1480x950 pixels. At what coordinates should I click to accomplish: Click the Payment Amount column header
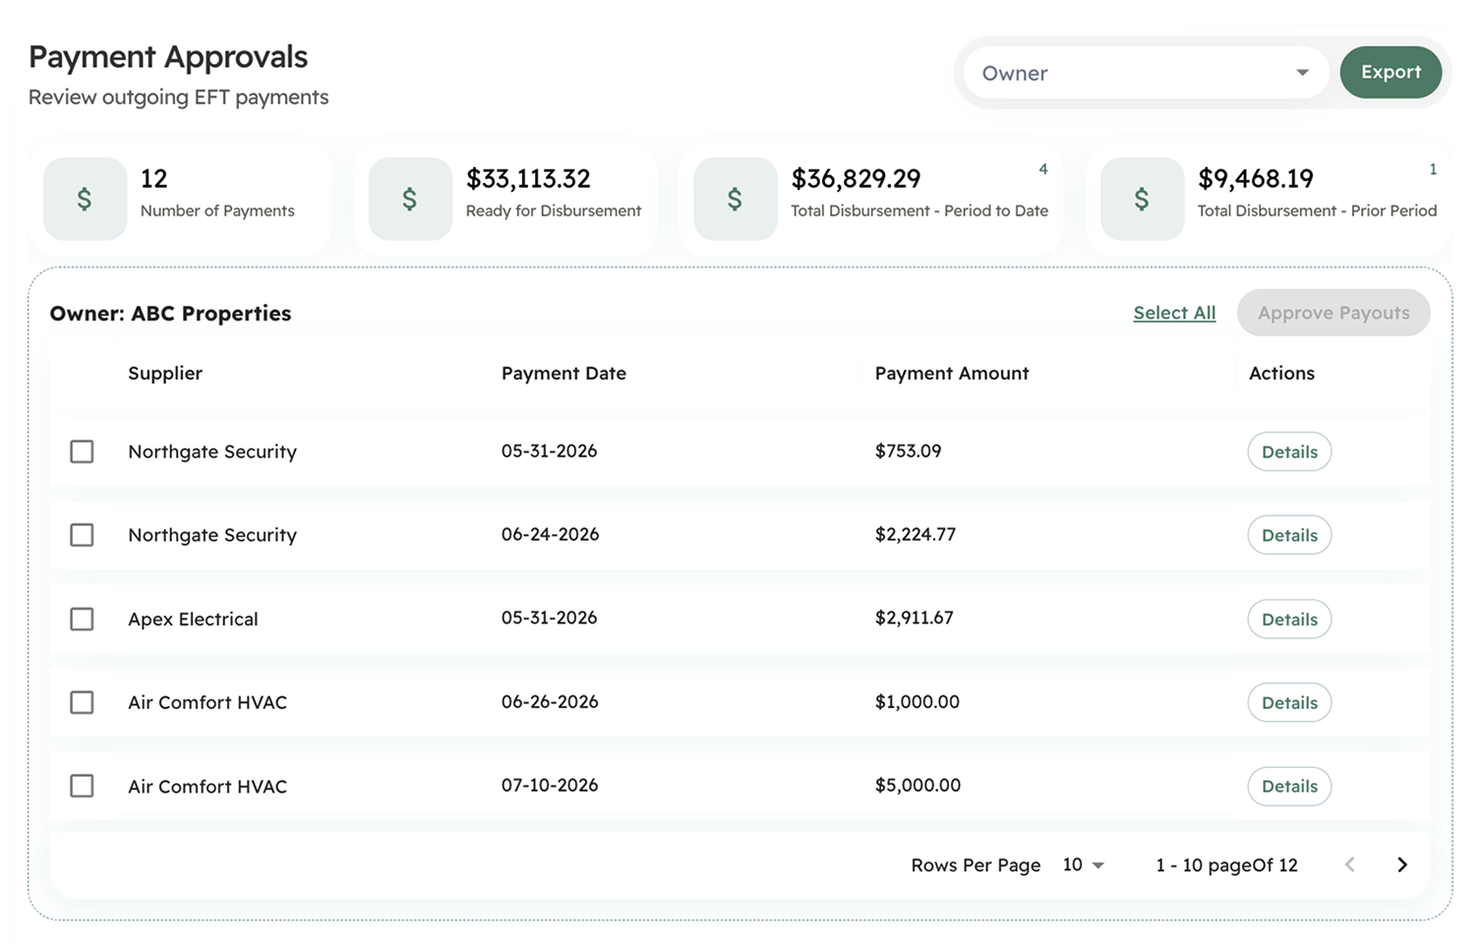click(952, 373)
